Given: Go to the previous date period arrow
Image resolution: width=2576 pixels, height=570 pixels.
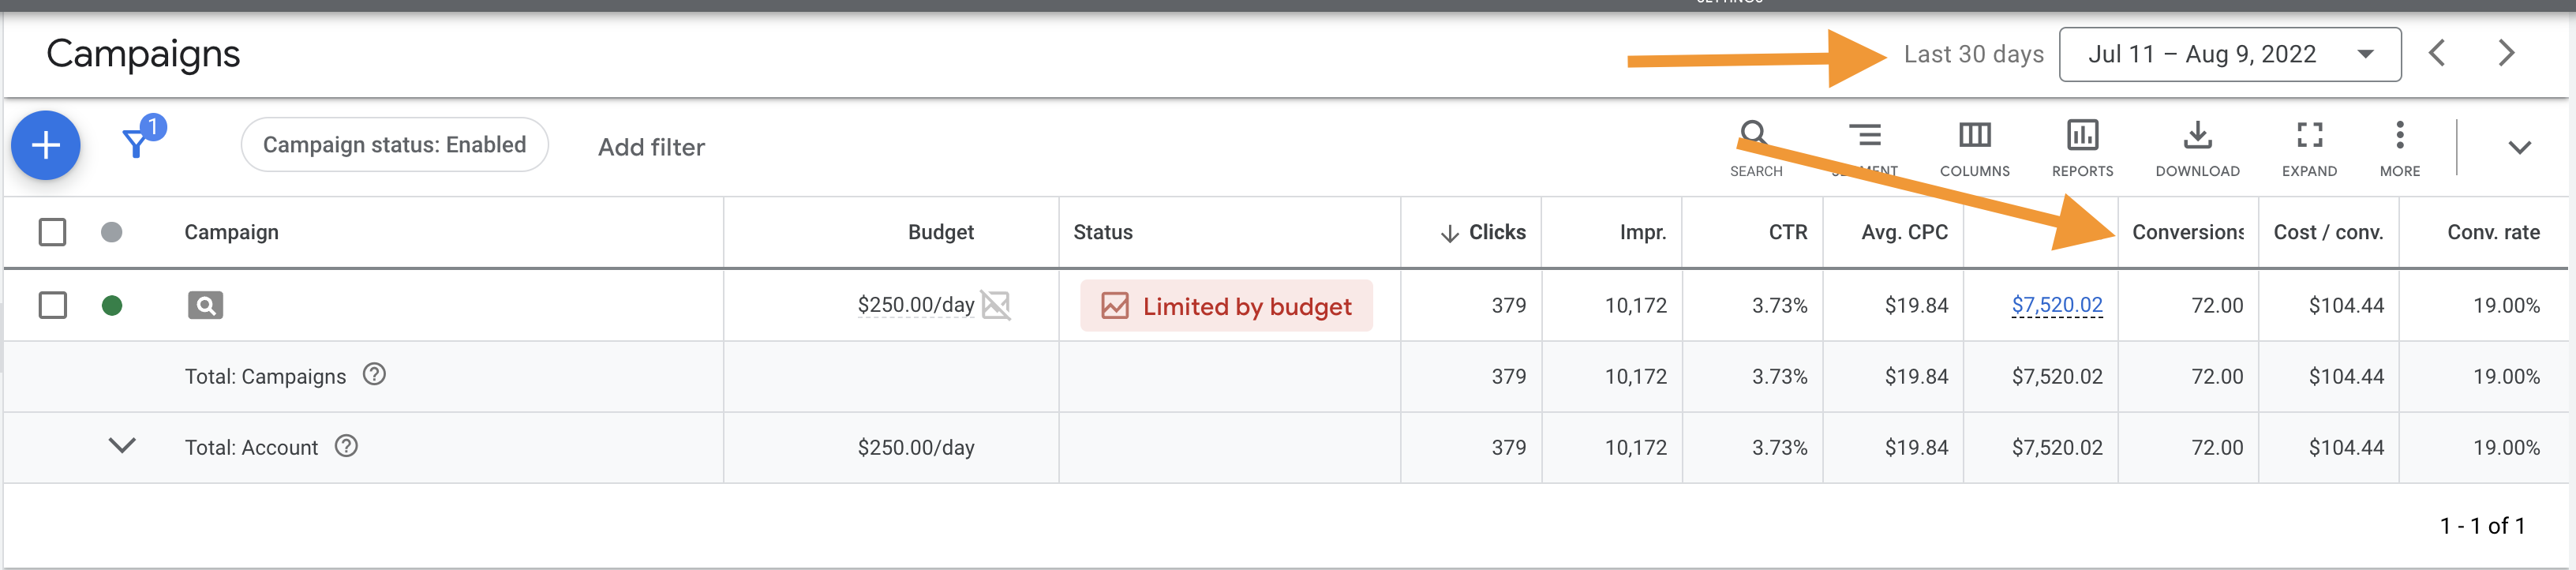Looking at the screenshot, I should pos(2437,53).
